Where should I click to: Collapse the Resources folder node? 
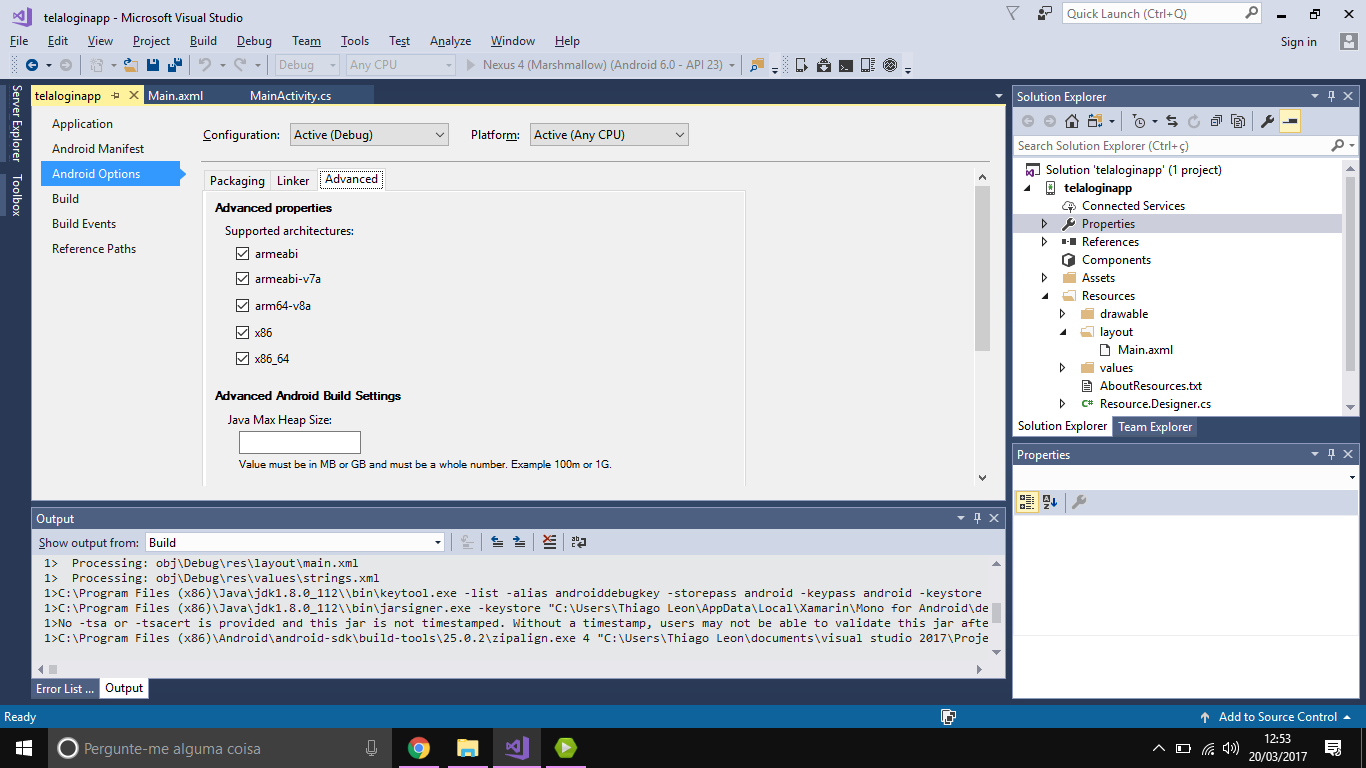tap(1045, 296)
